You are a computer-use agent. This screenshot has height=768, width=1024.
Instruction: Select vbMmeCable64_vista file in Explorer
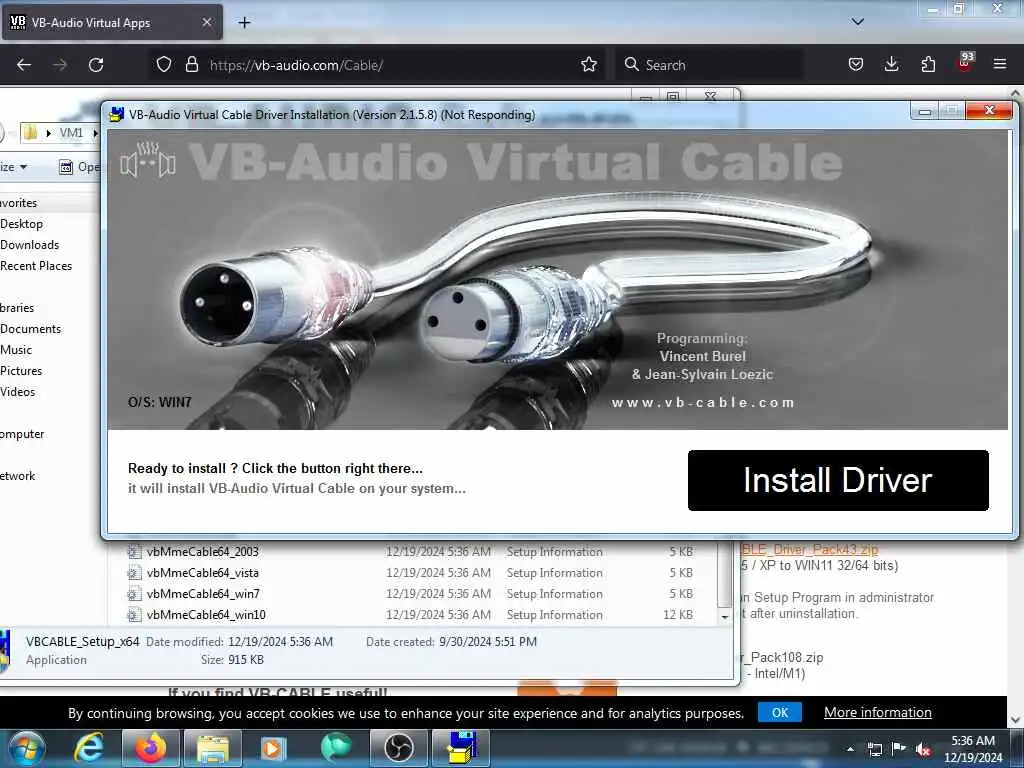point(202,573)
